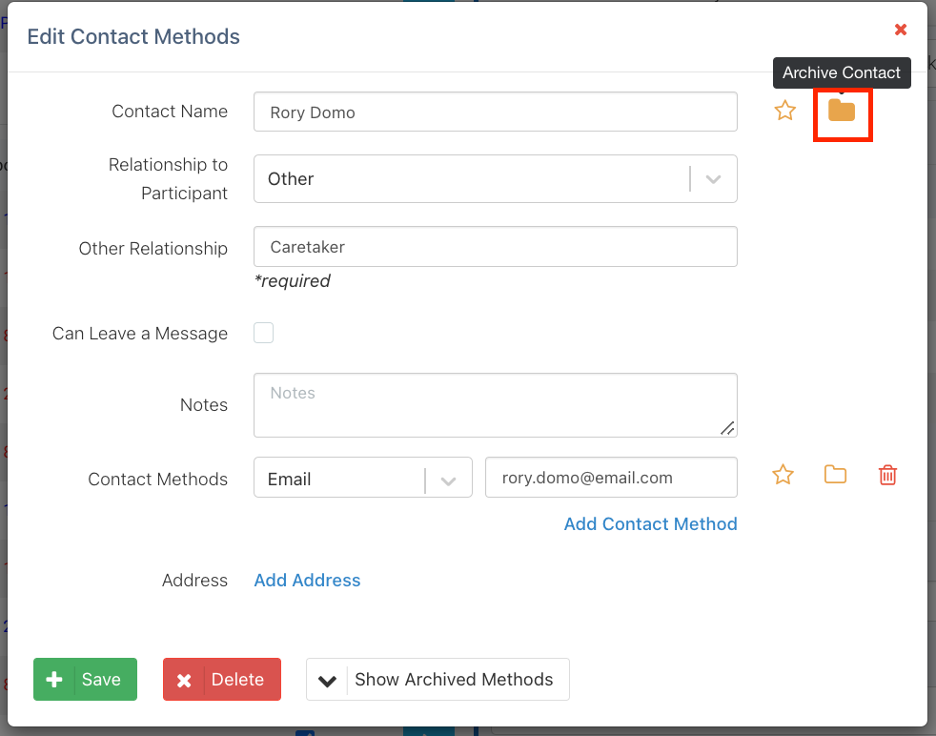Screen dimensions: 936x736
Task: Star the email contact method
Action: [x=783, y=475]
